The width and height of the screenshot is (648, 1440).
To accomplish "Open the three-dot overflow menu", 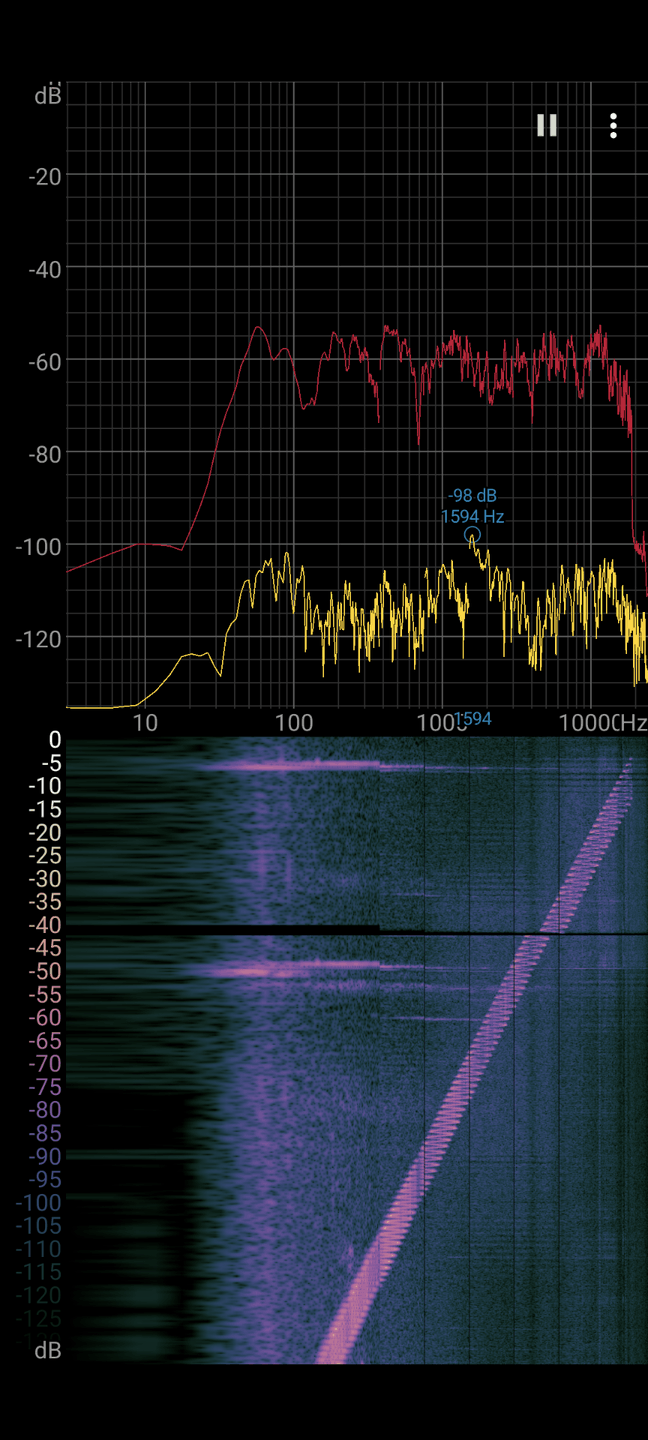I will (x=613, y=125).
